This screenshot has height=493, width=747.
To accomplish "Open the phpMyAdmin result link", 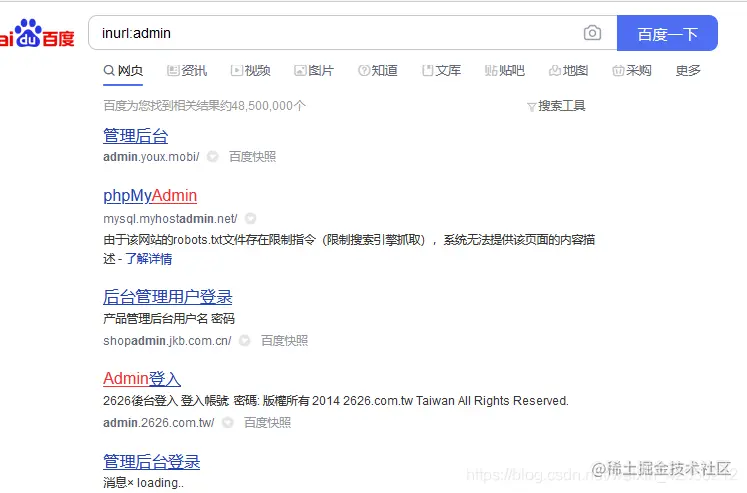I will (150, 195).
